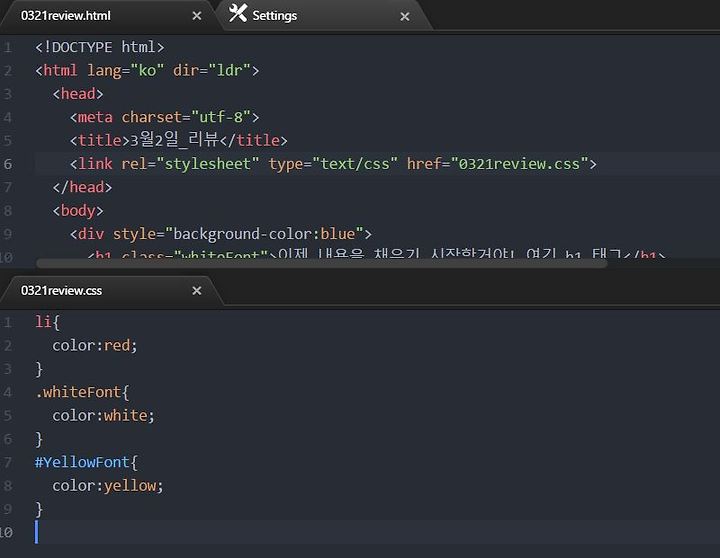
Task: Click the color:red declaration
Action: coord(95,345)
